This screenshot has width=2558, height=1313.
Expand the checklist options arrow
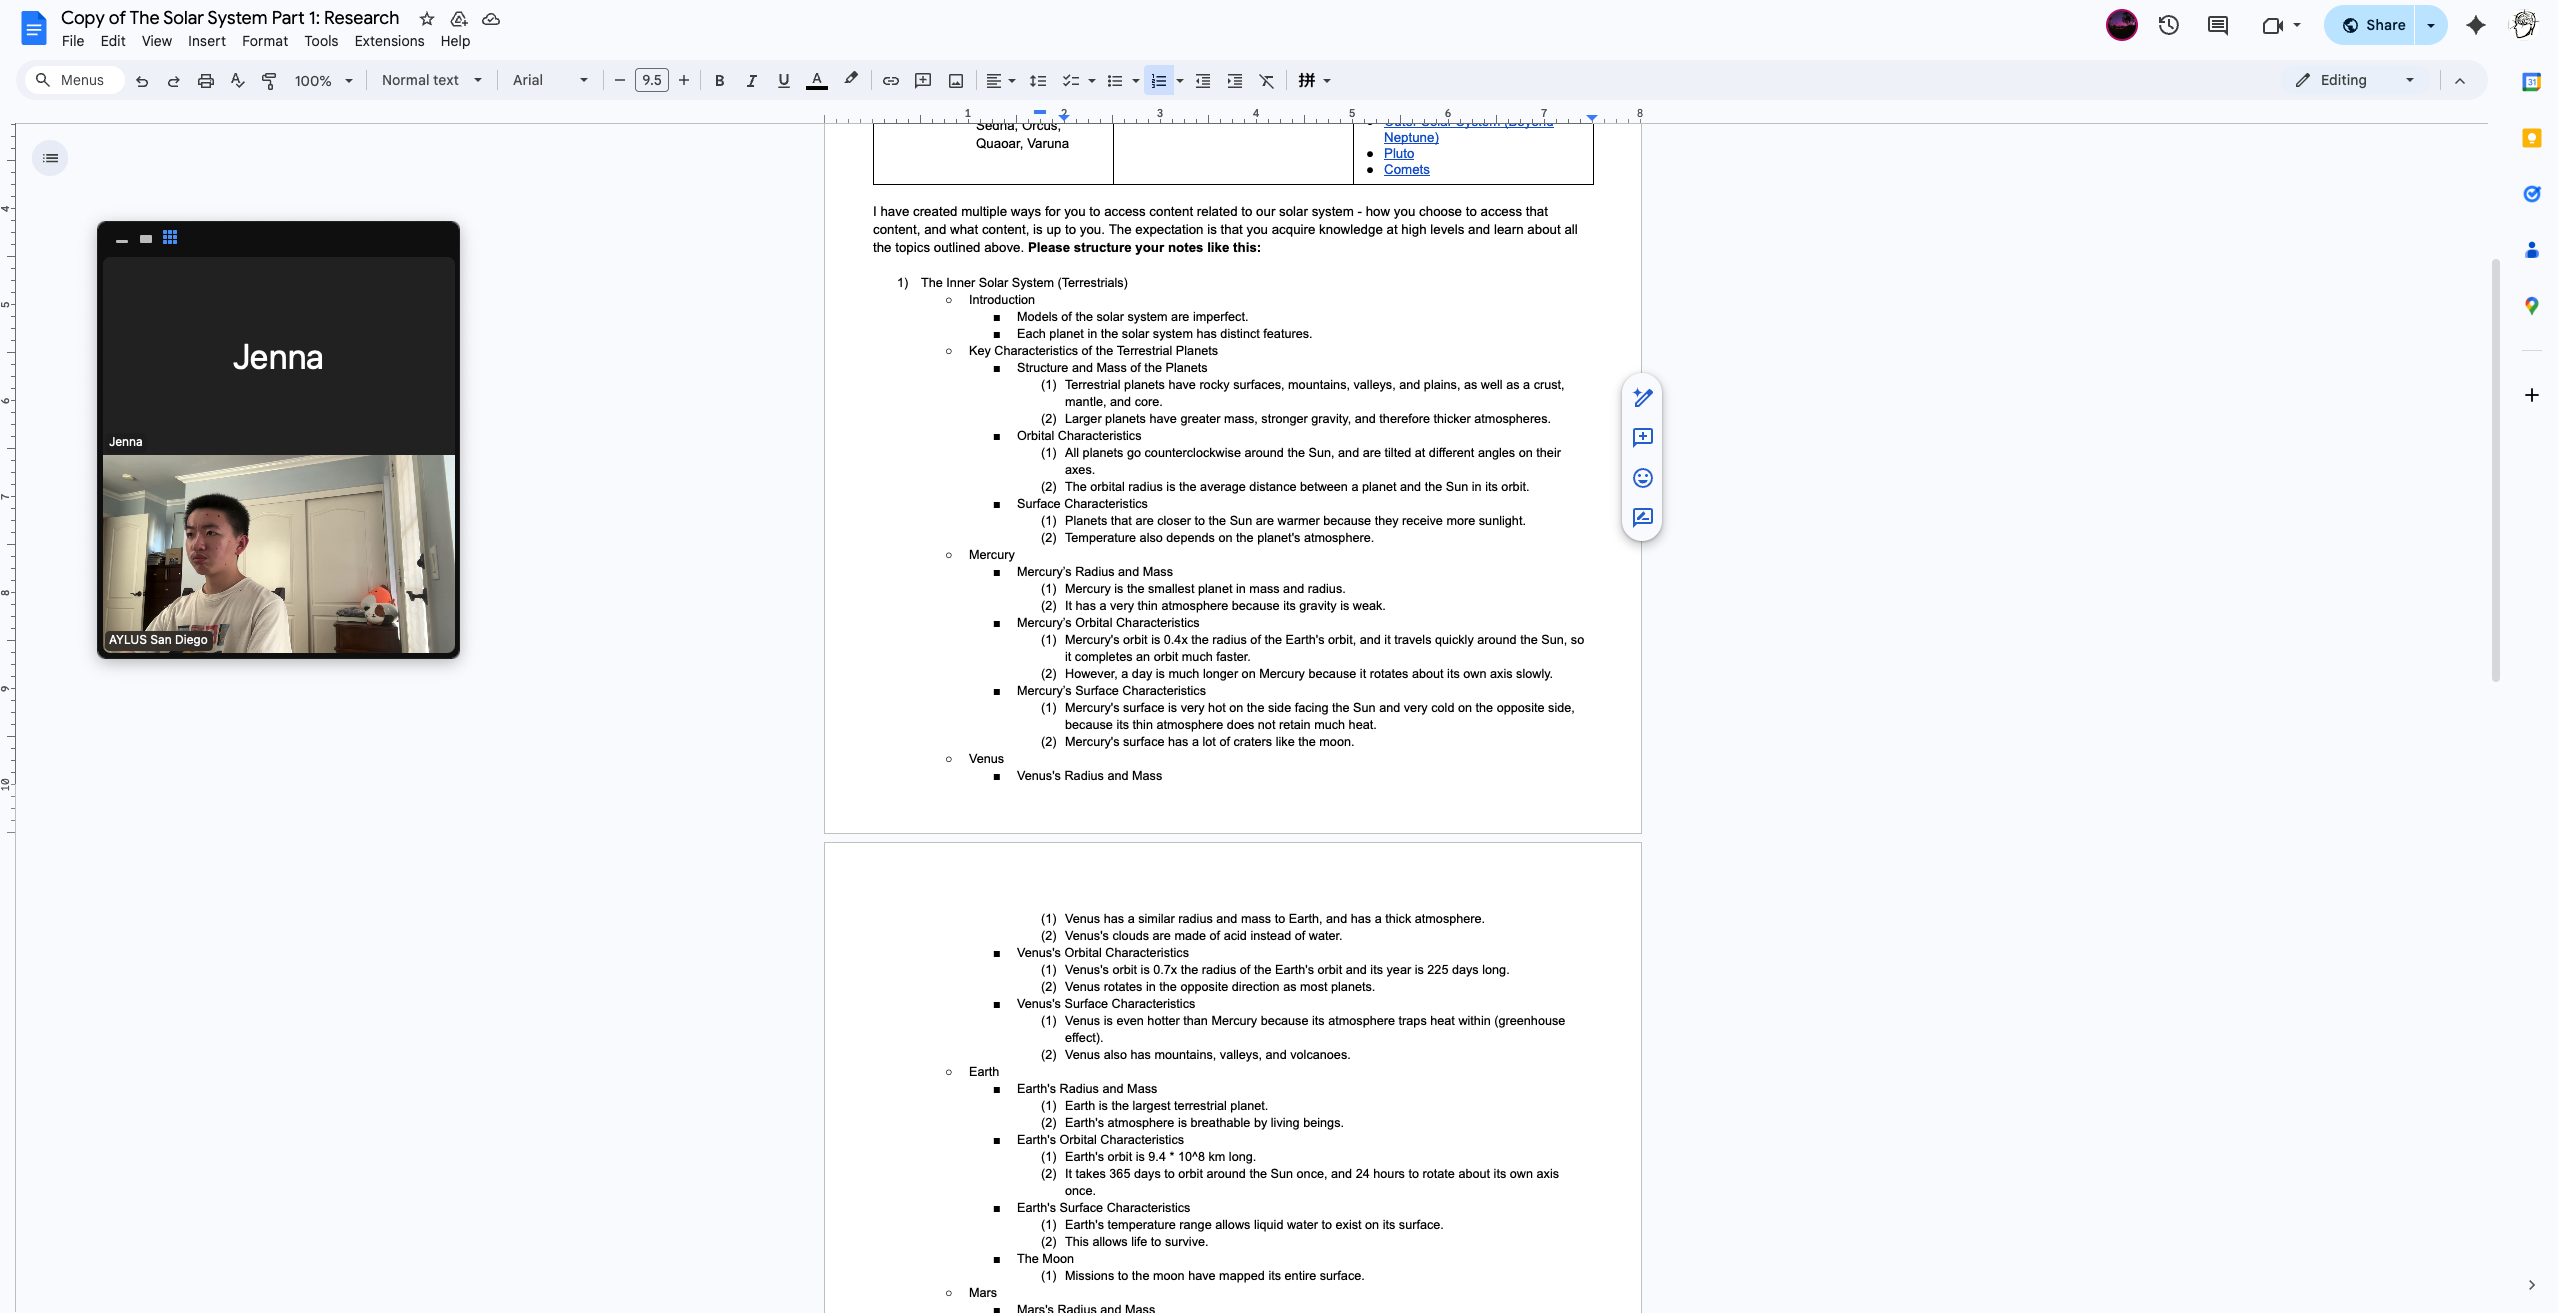coord(1091,81)
